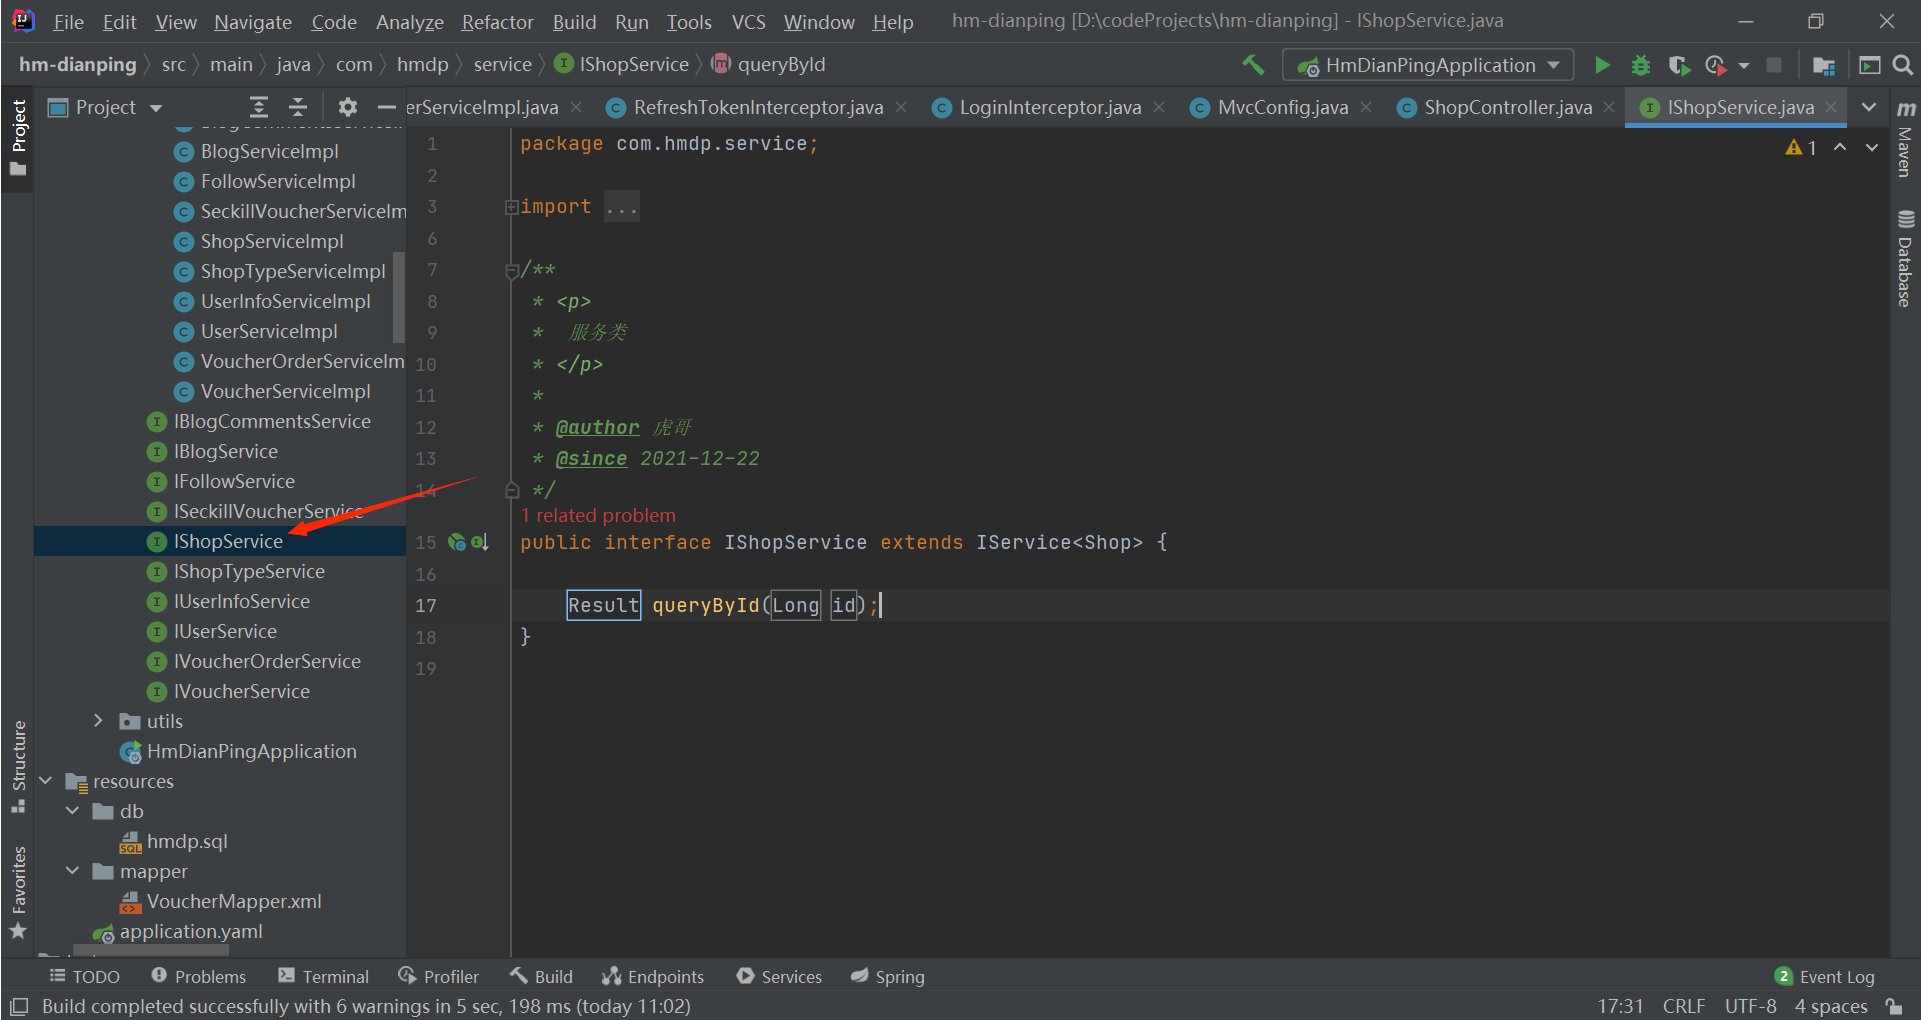Open the Maven tool window
This screenshot has width=1921, height=1020.
(1906, 139)
